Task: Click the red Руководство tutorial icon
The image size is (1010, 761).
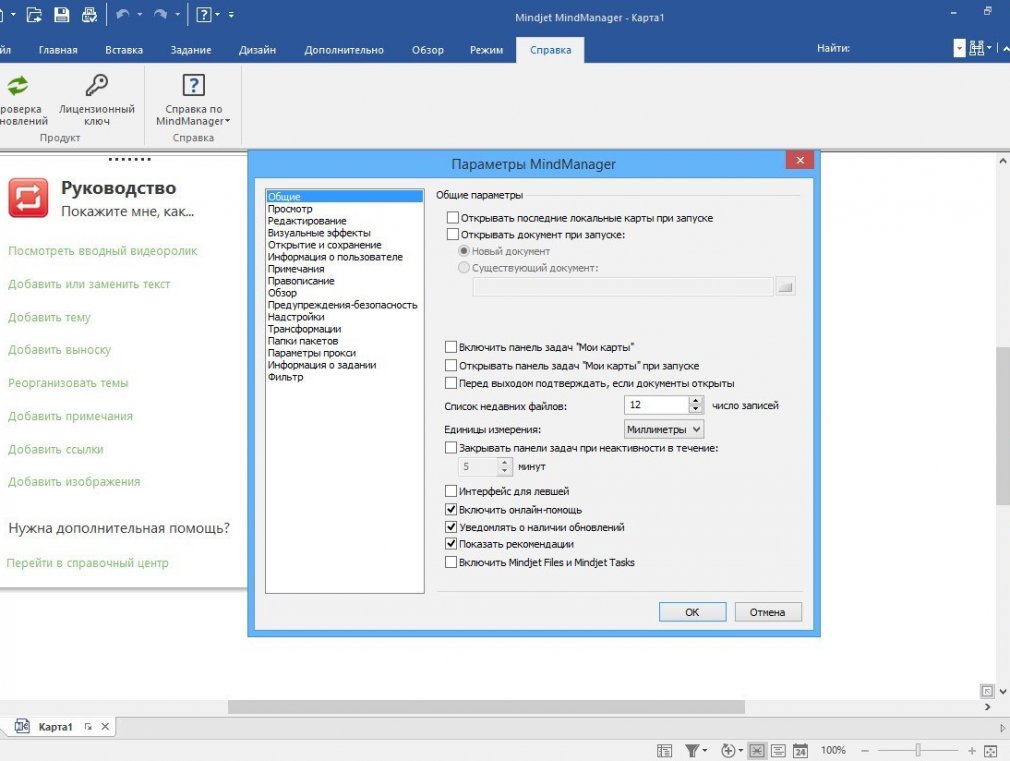Action: pyautogui.click(x=28, y=198)
